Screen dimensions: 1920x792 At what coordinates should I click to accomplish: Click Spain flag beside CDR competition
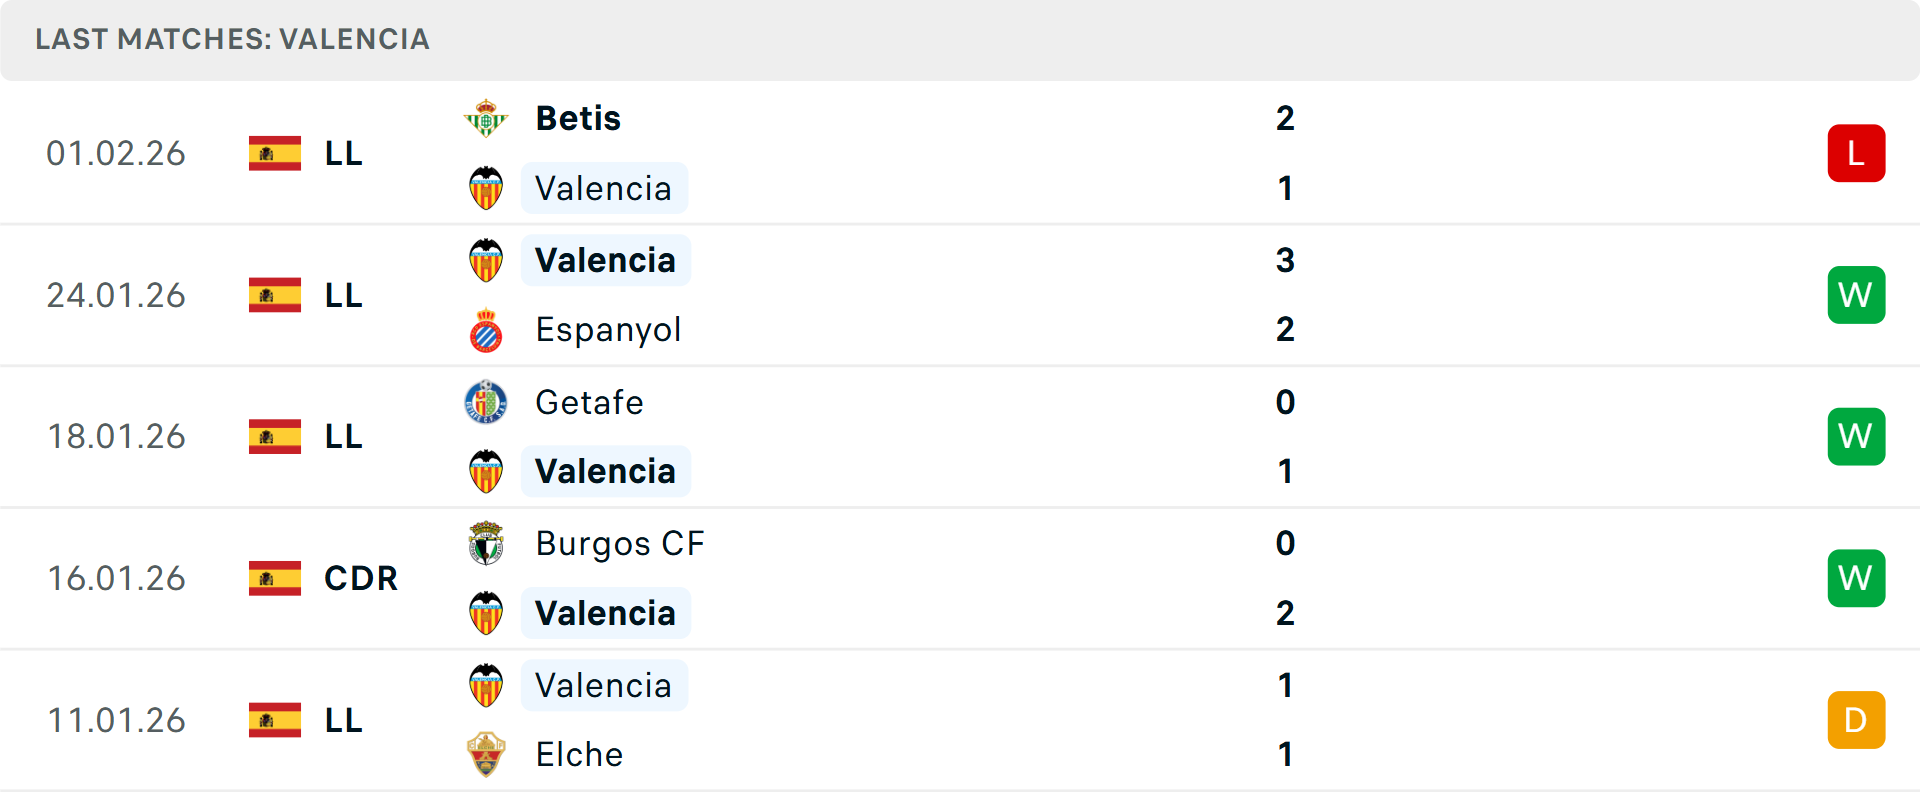(275, 579)
